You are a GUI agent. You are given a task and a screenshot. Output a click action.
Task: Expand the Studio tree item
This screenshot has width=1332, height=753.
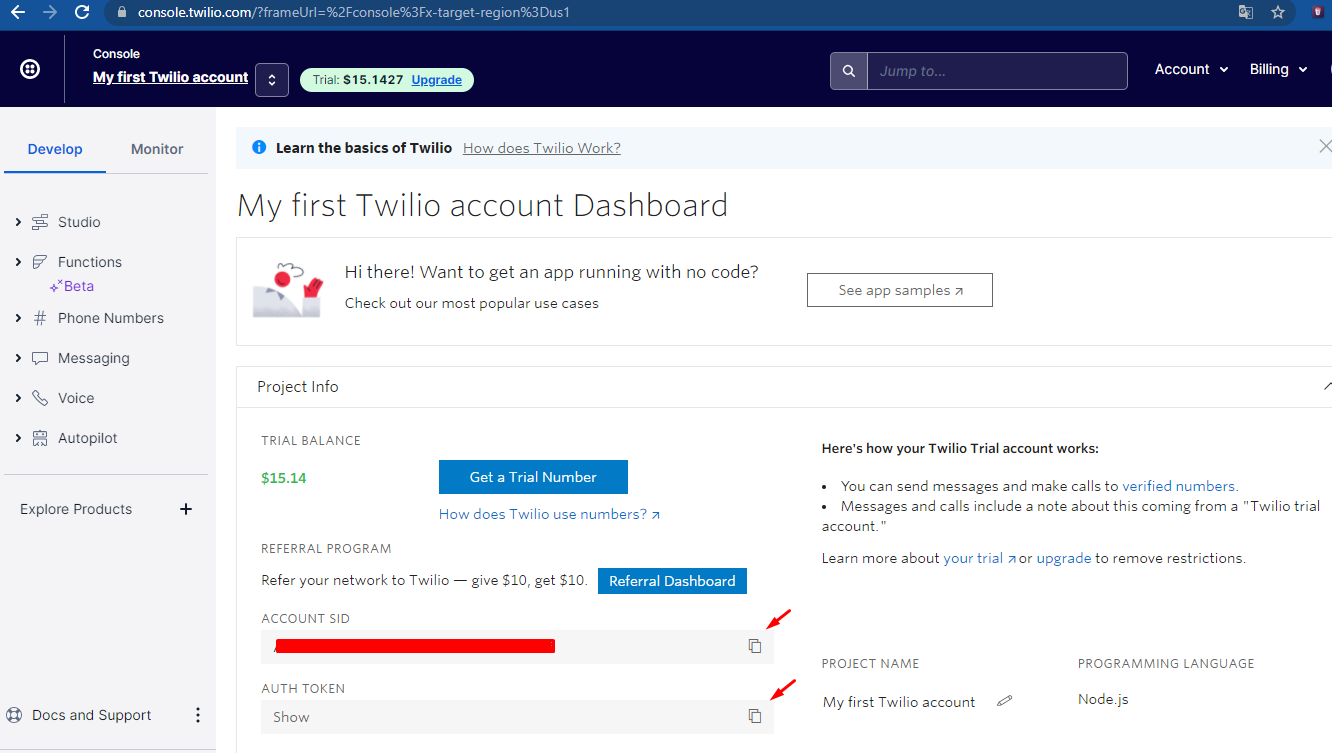[18, 222]
